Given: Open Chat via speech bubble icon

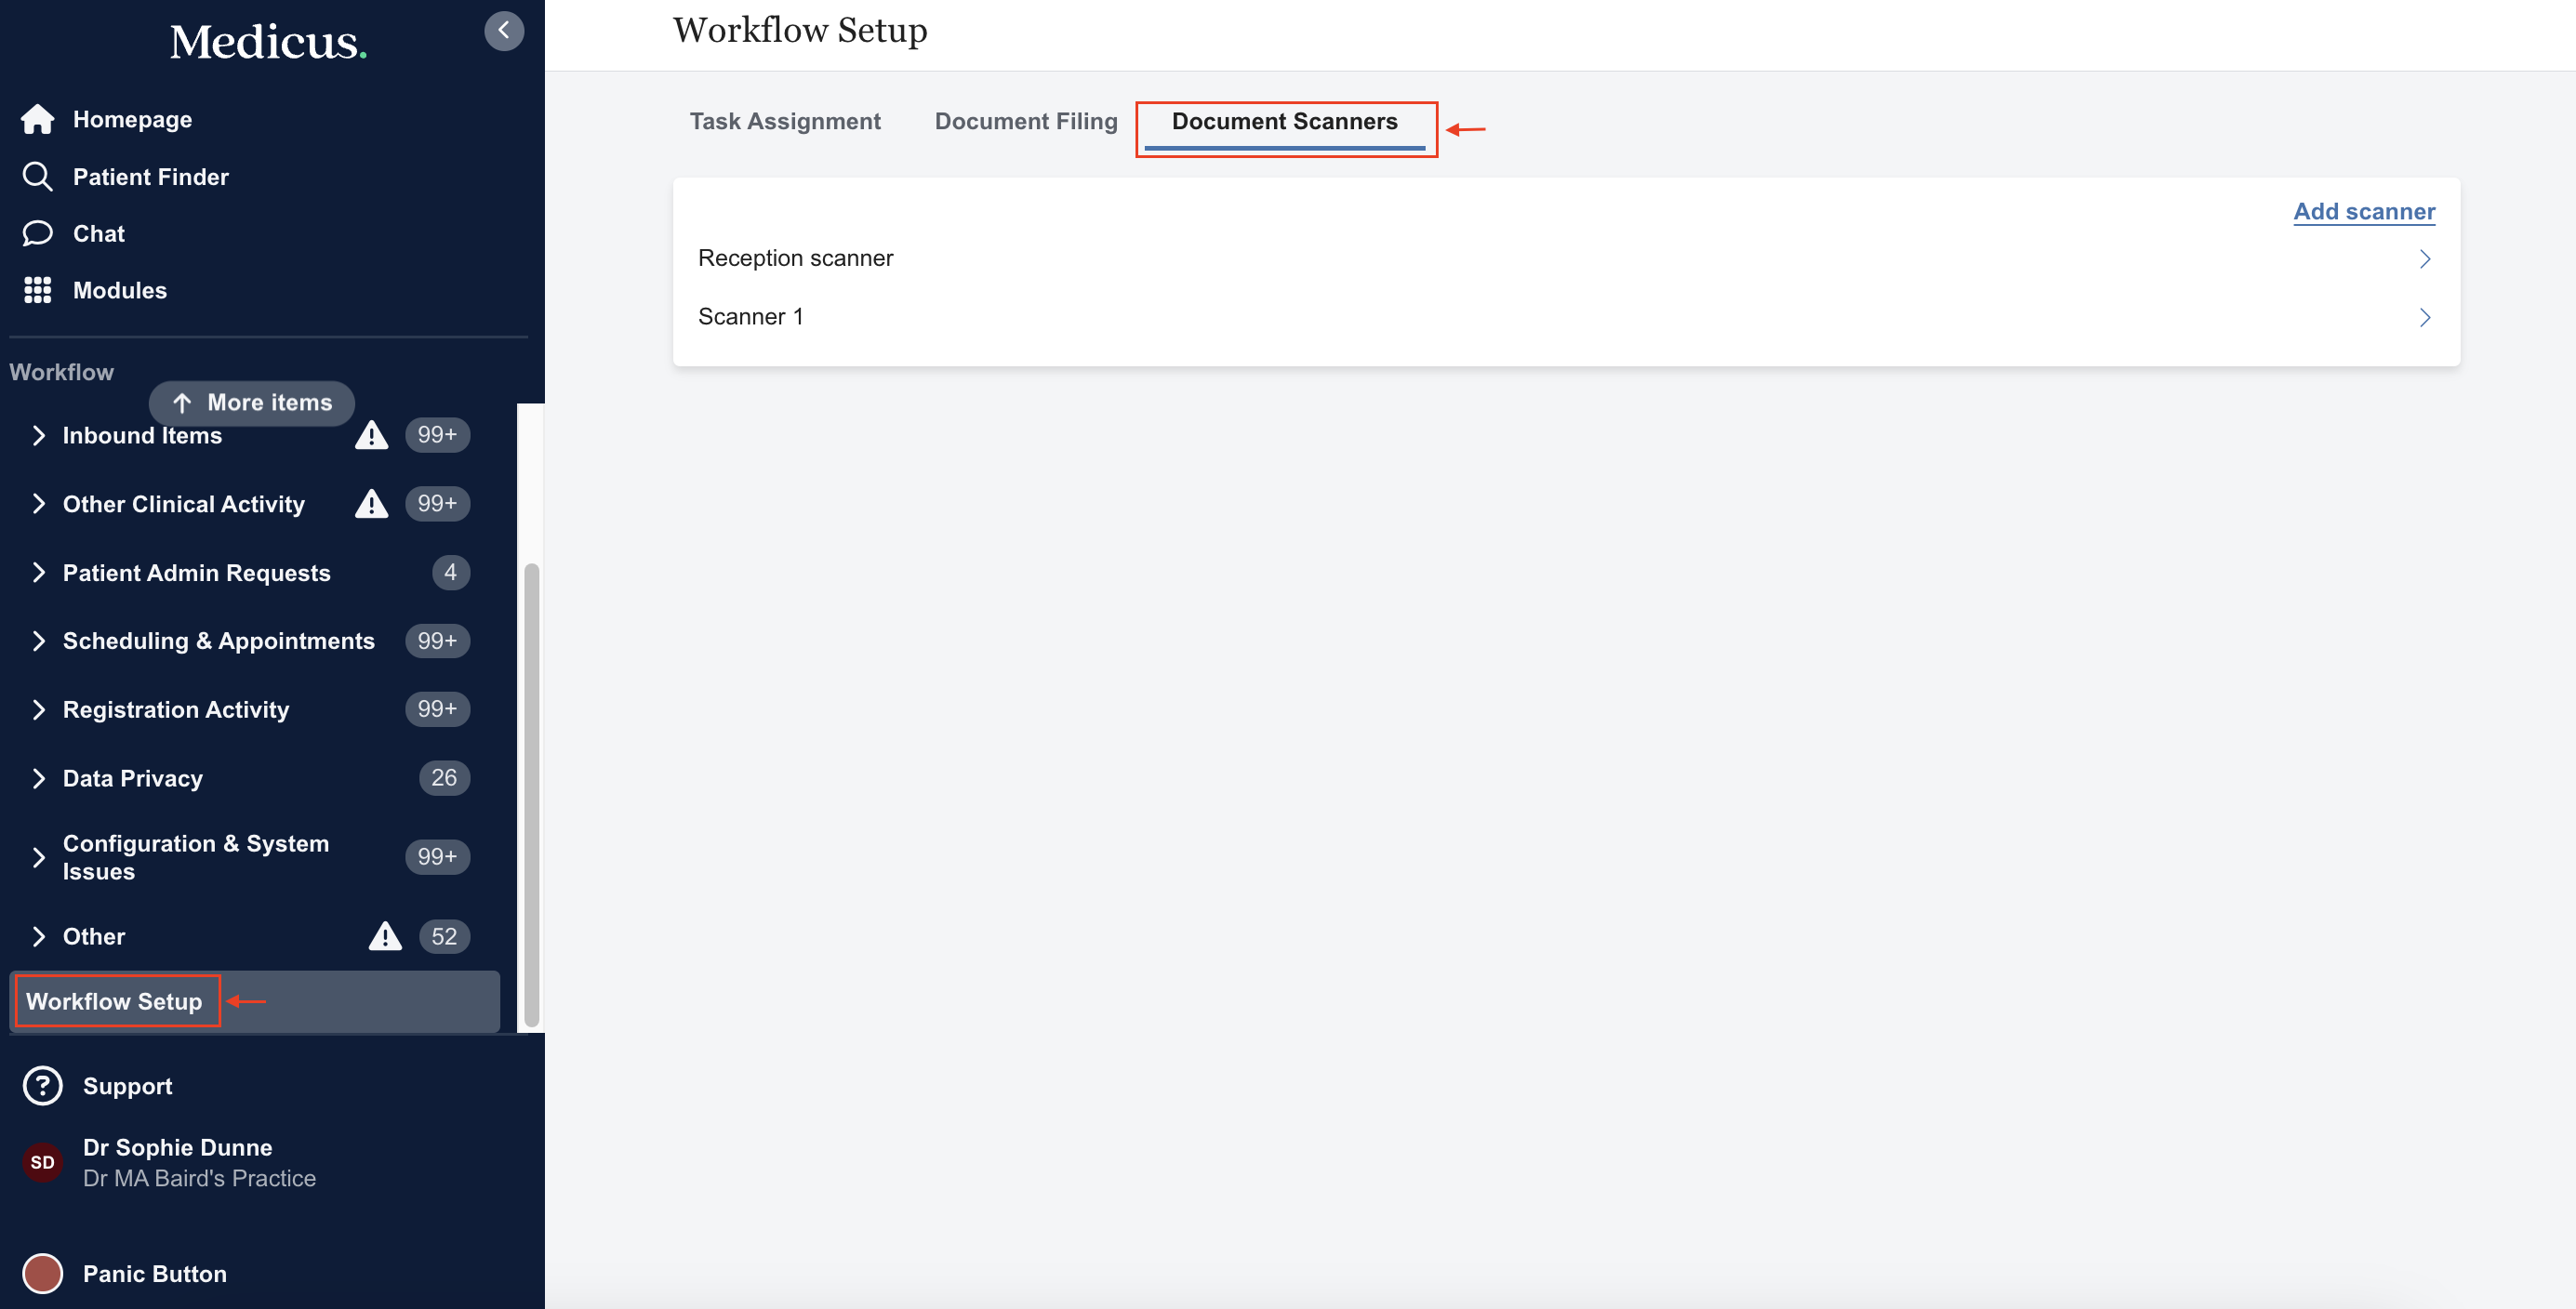Looking at the screenshot, I should (37, 233).
